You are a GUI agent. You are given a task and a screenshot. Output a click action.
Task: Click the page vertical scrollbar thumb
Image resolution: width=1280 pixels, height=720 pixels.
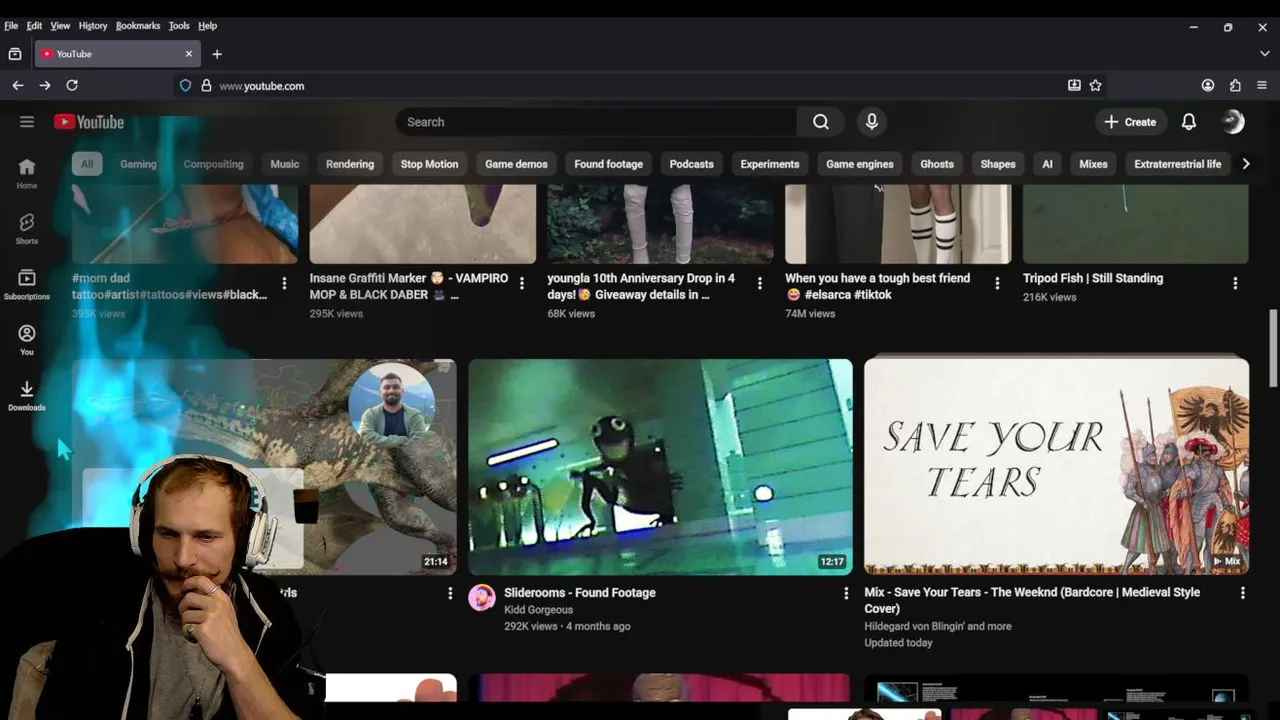(1273, 347)
